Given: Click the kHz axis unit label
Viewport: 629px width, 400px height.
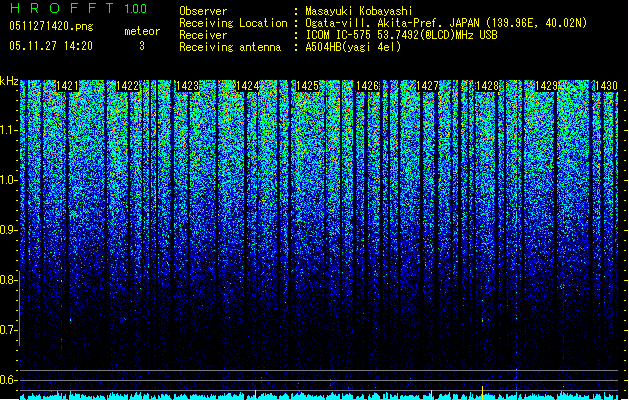Looking at the screenshot, I should pos(9,81).
